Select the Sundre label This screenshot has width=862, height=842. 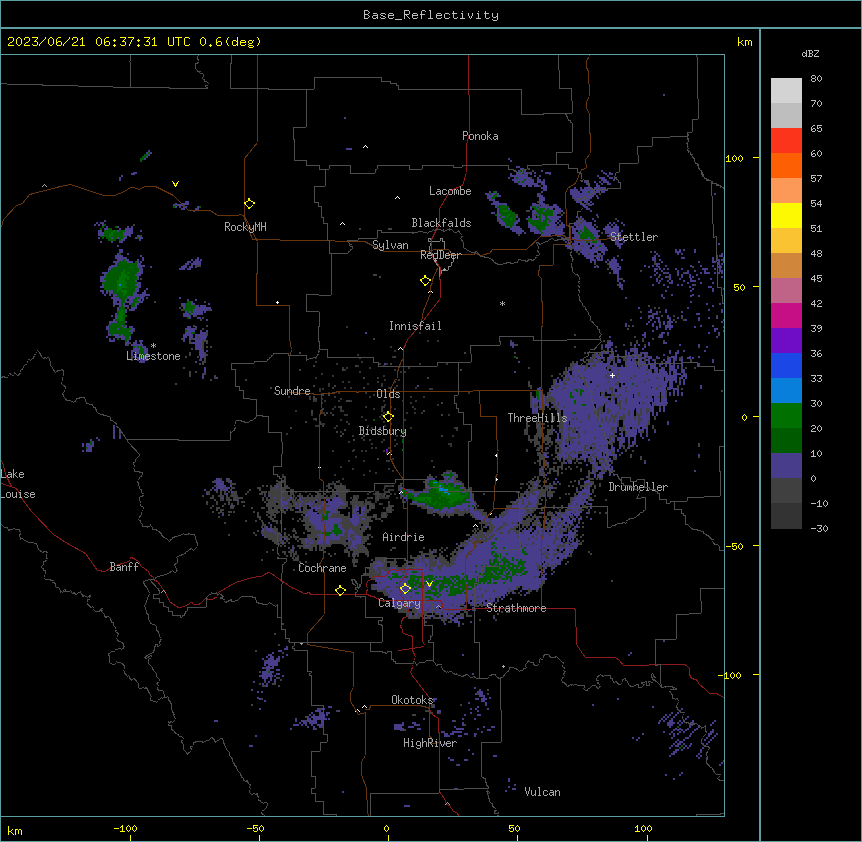coord(292,391)
